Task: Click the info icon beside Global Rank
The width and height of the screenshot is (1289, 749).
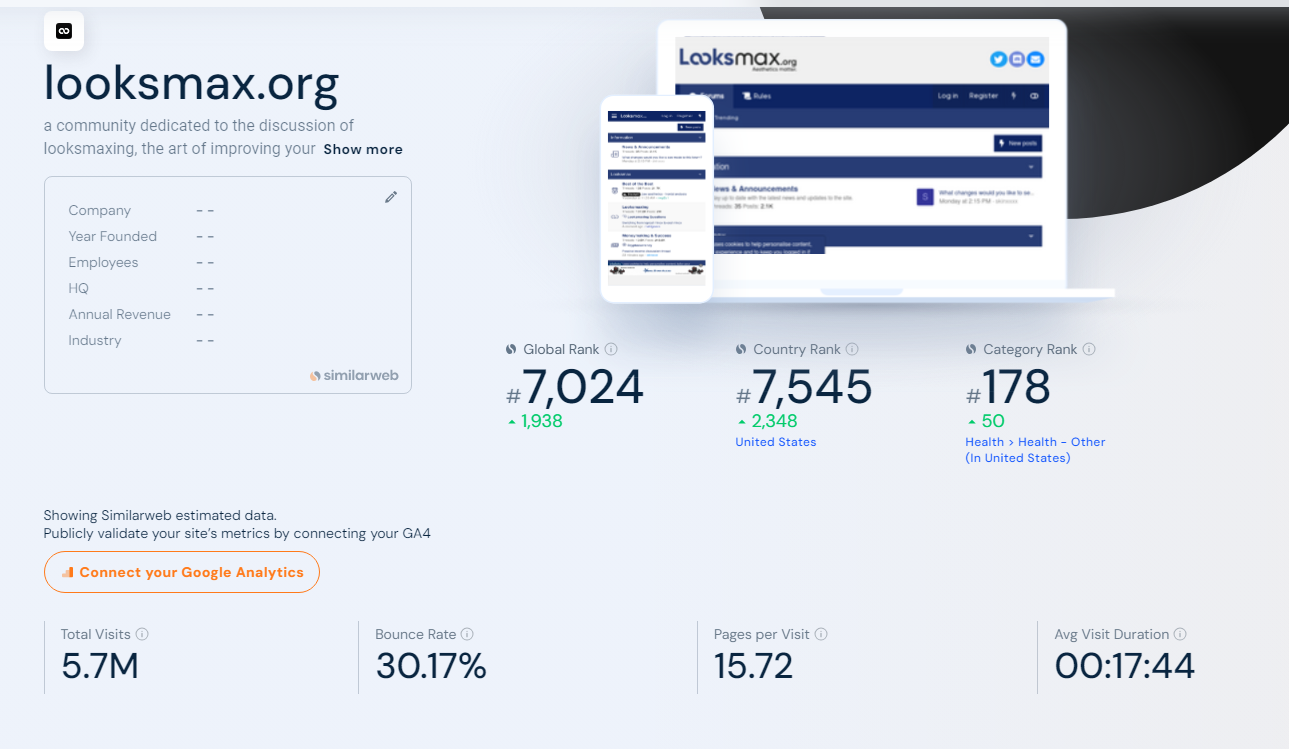Action: (611, 350)
